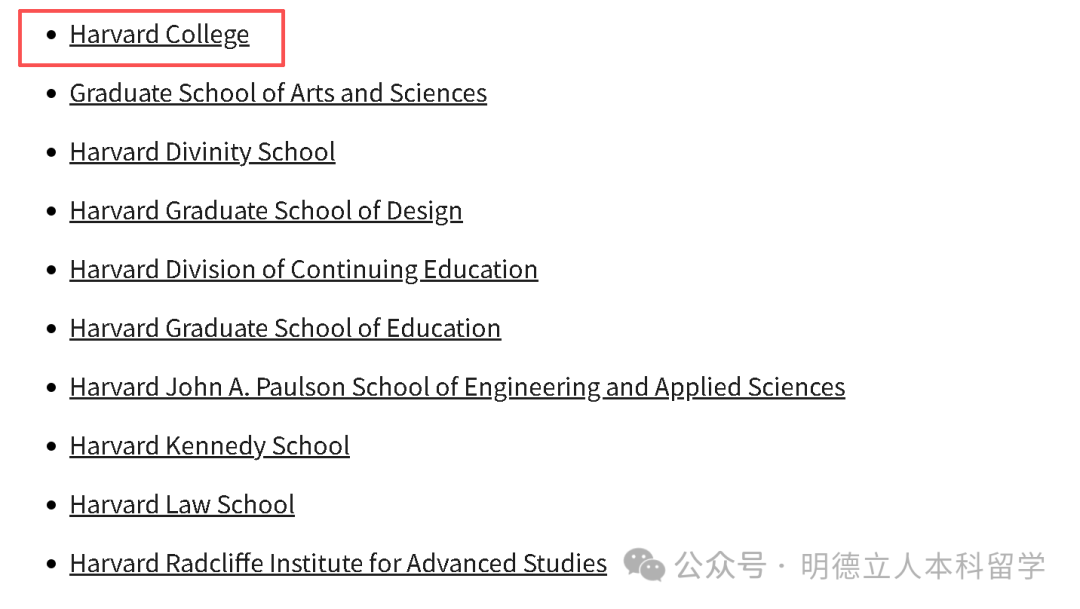Open the Harvard Divinity School link

coord(202,153)
